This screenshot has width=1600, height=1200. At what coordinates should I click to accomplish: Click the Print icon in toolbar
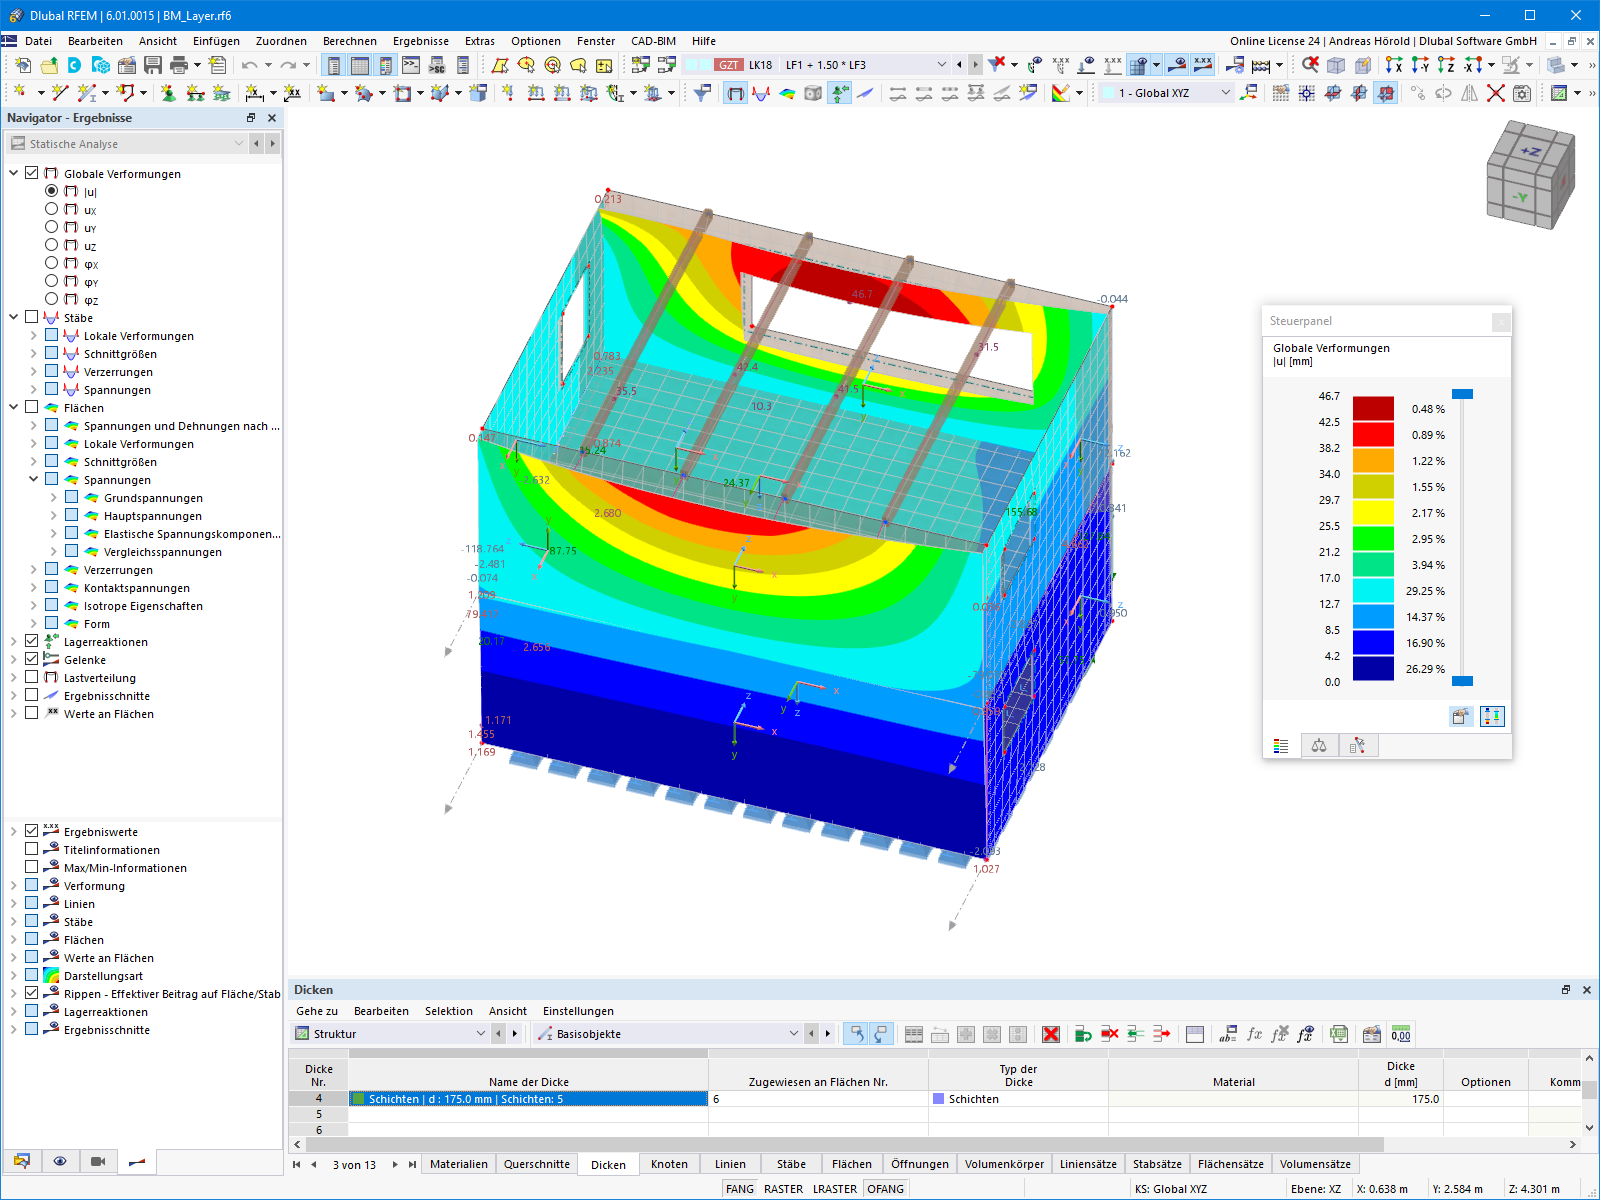click(x=179, y=65)
